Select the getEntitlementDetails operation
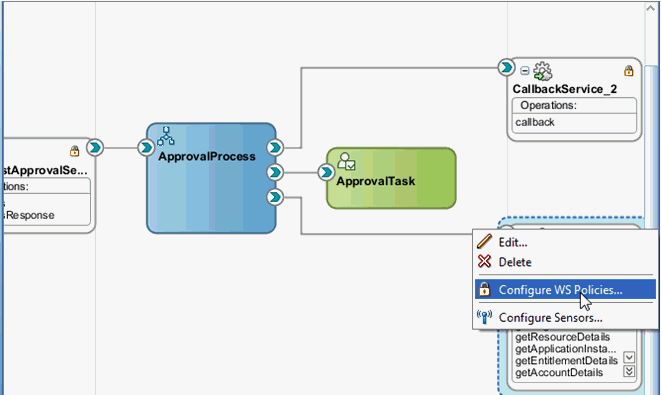This screenshot has height=395, width=661. coord(566,360)
